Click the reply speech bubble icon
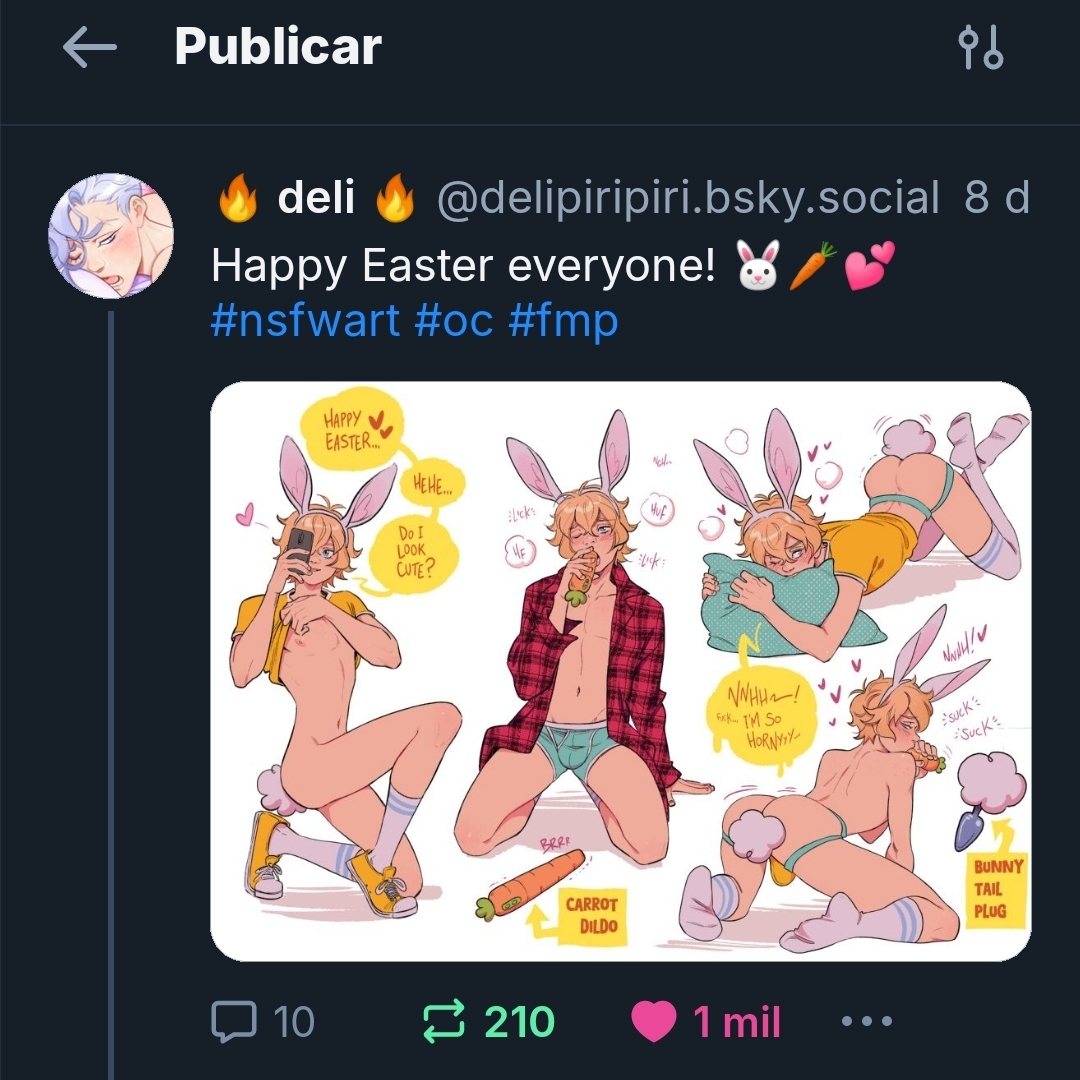Viewport: 1080px width, 1080px height. pos(235,1022)
